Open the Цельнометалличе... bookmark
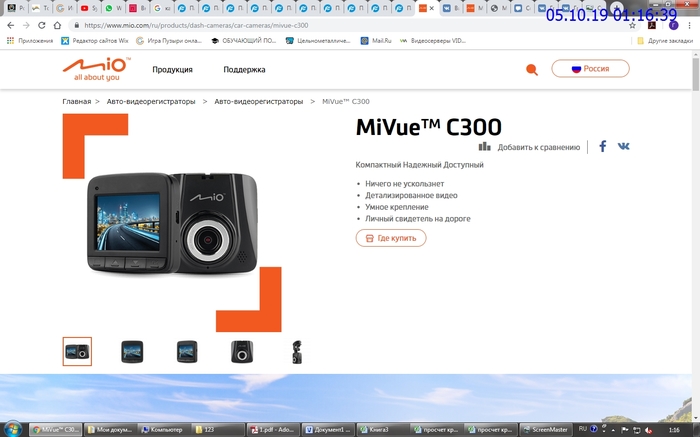The image size is (700, 437). tap(318, 41)
